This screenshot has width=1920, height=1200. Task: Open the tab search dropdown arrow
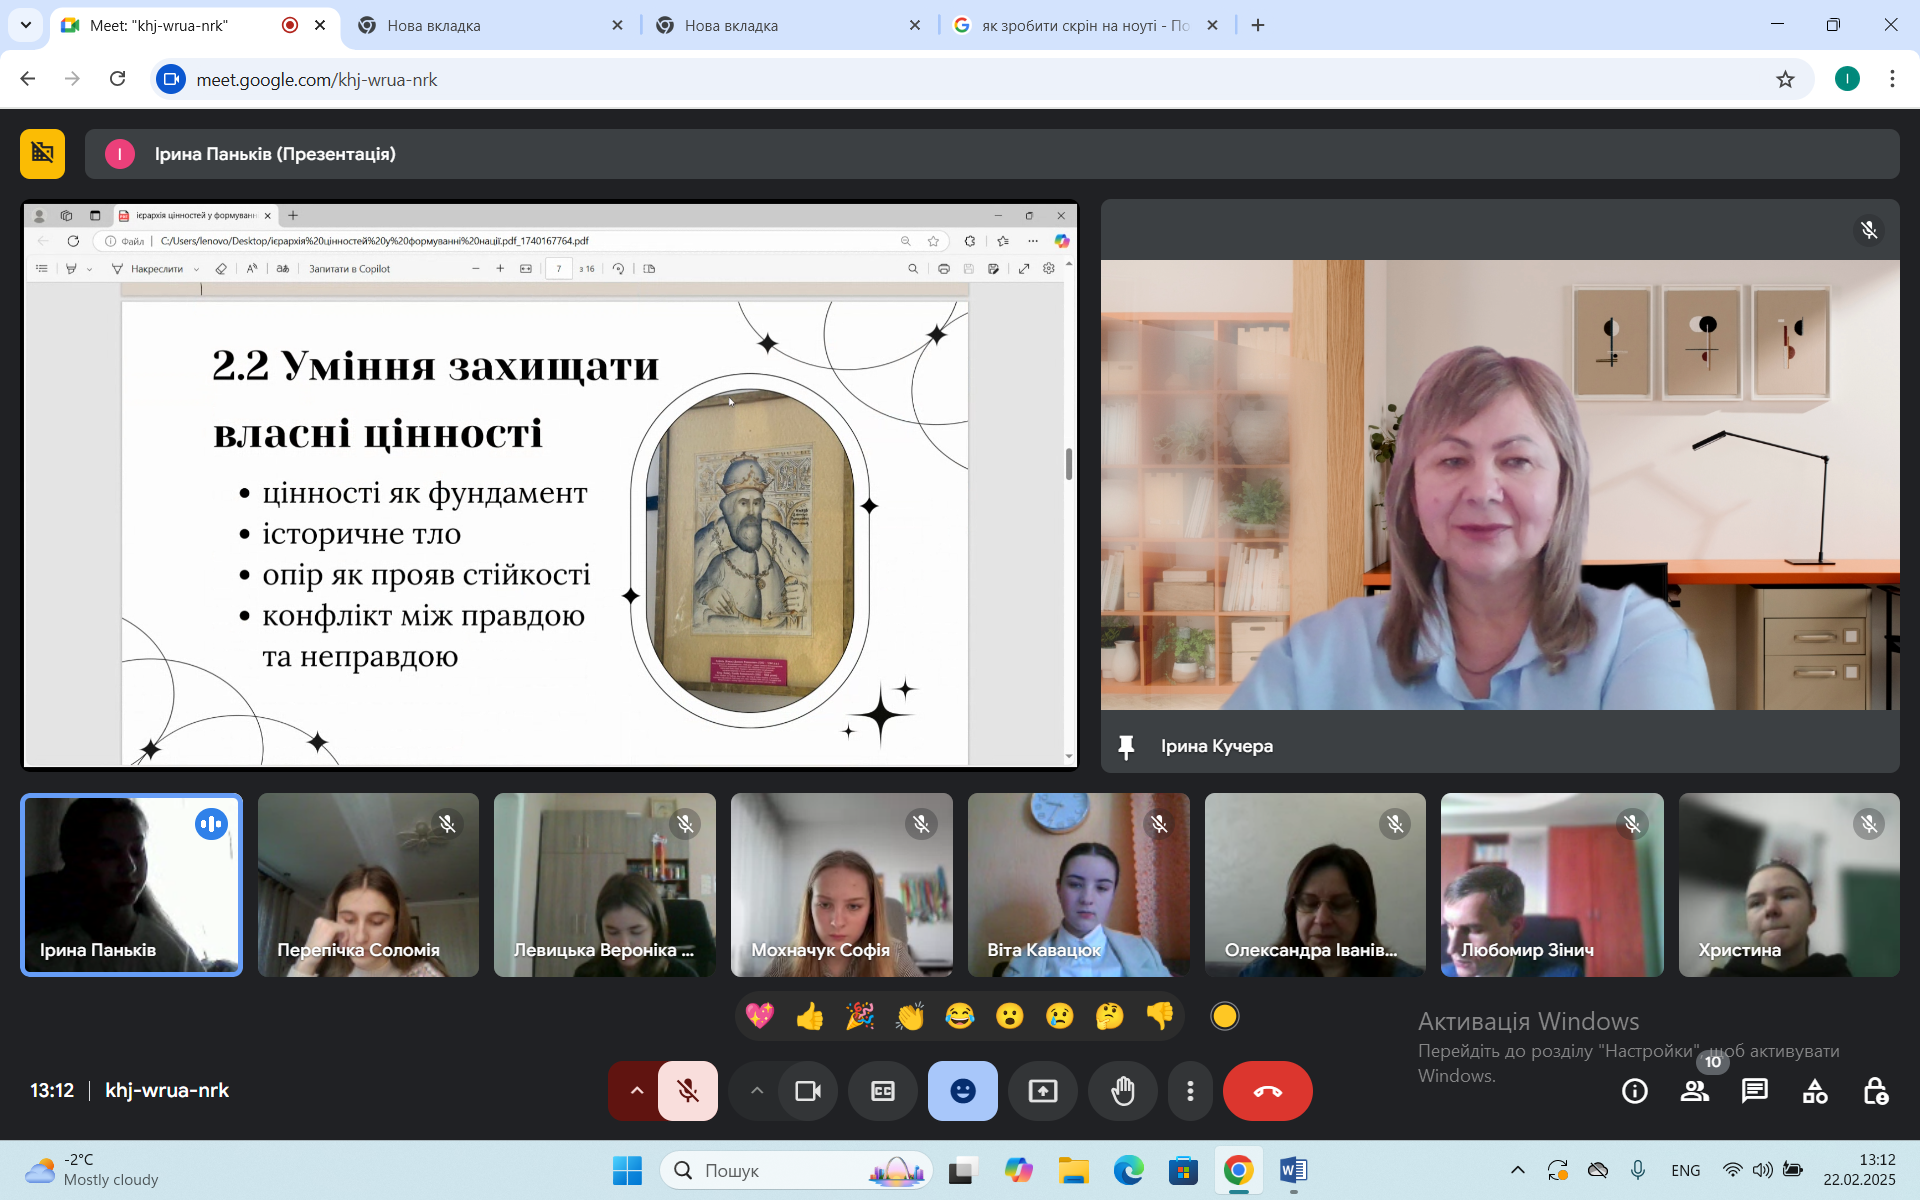pyautogui.click(x=26, y=25)
